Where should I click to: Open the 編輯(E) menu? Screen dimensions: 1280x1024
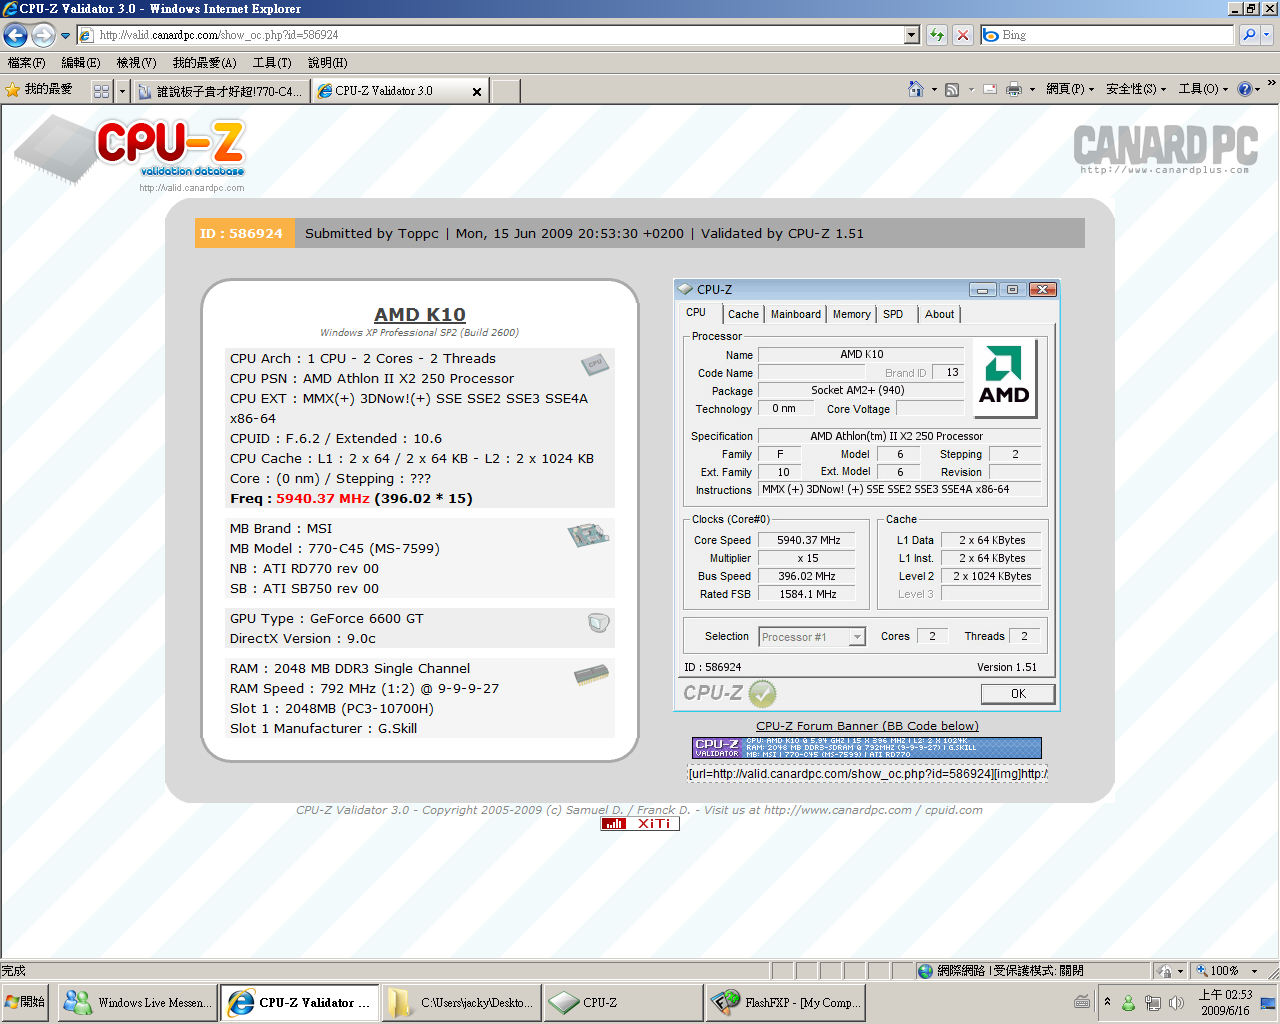click(81, 62)
